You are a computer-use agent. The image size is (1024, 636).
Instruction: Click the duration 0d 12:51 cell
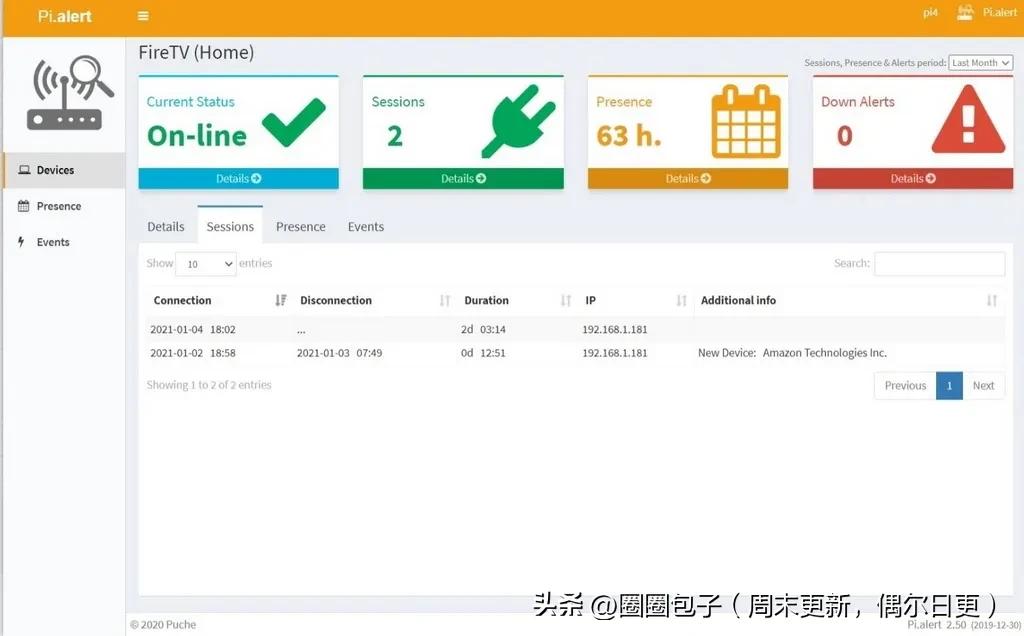coord(483,353)
